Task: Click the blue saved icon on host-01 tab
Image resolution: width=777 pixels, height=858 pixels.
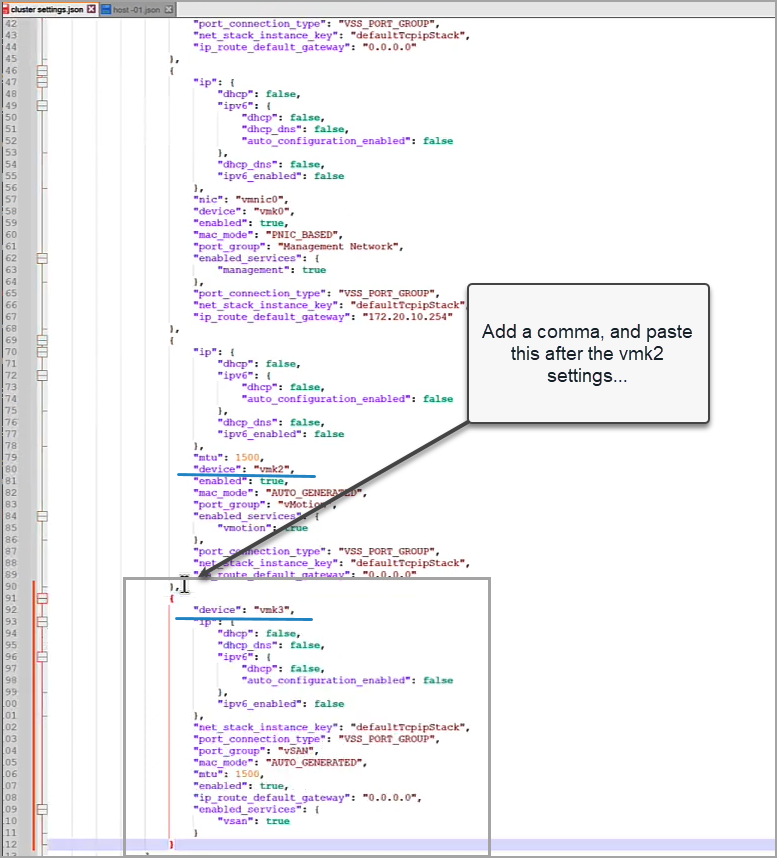Action: (106, 9)
